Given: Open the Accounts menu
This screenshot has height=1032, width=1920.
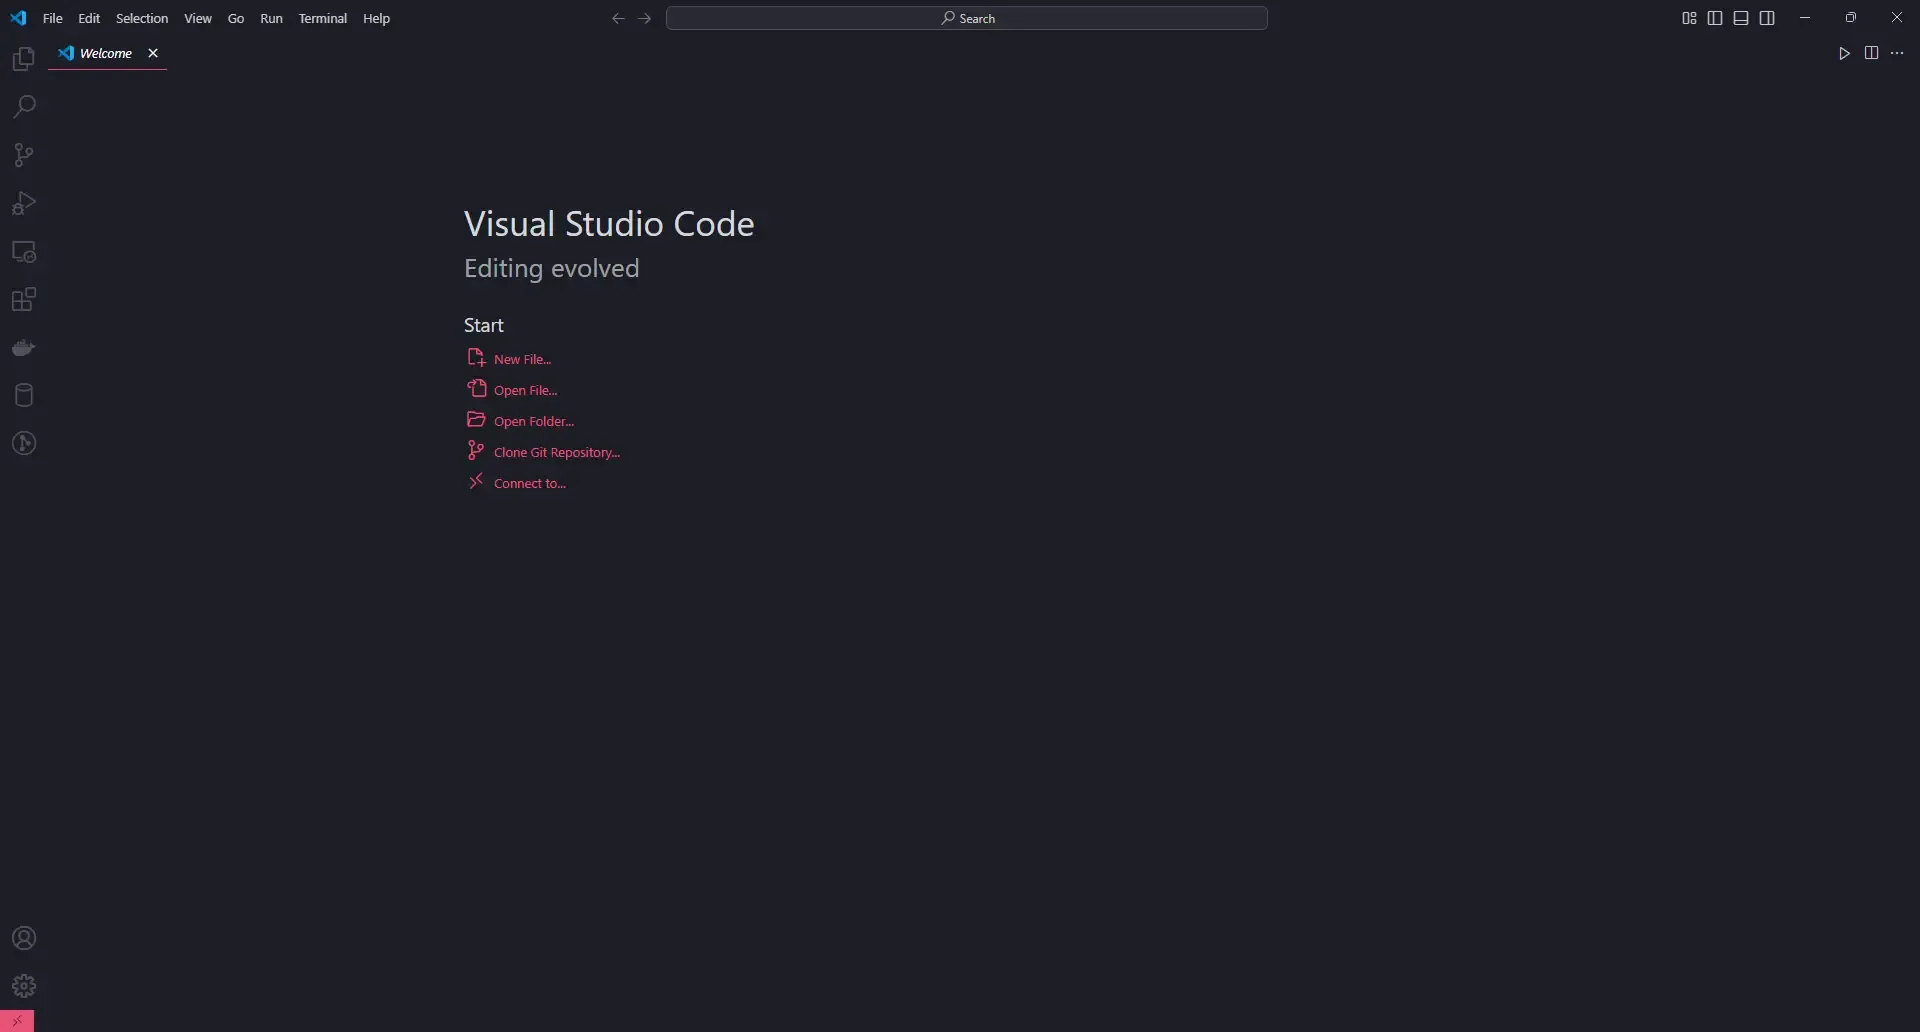Looking at the screenshot, I should tap(24, 938).
